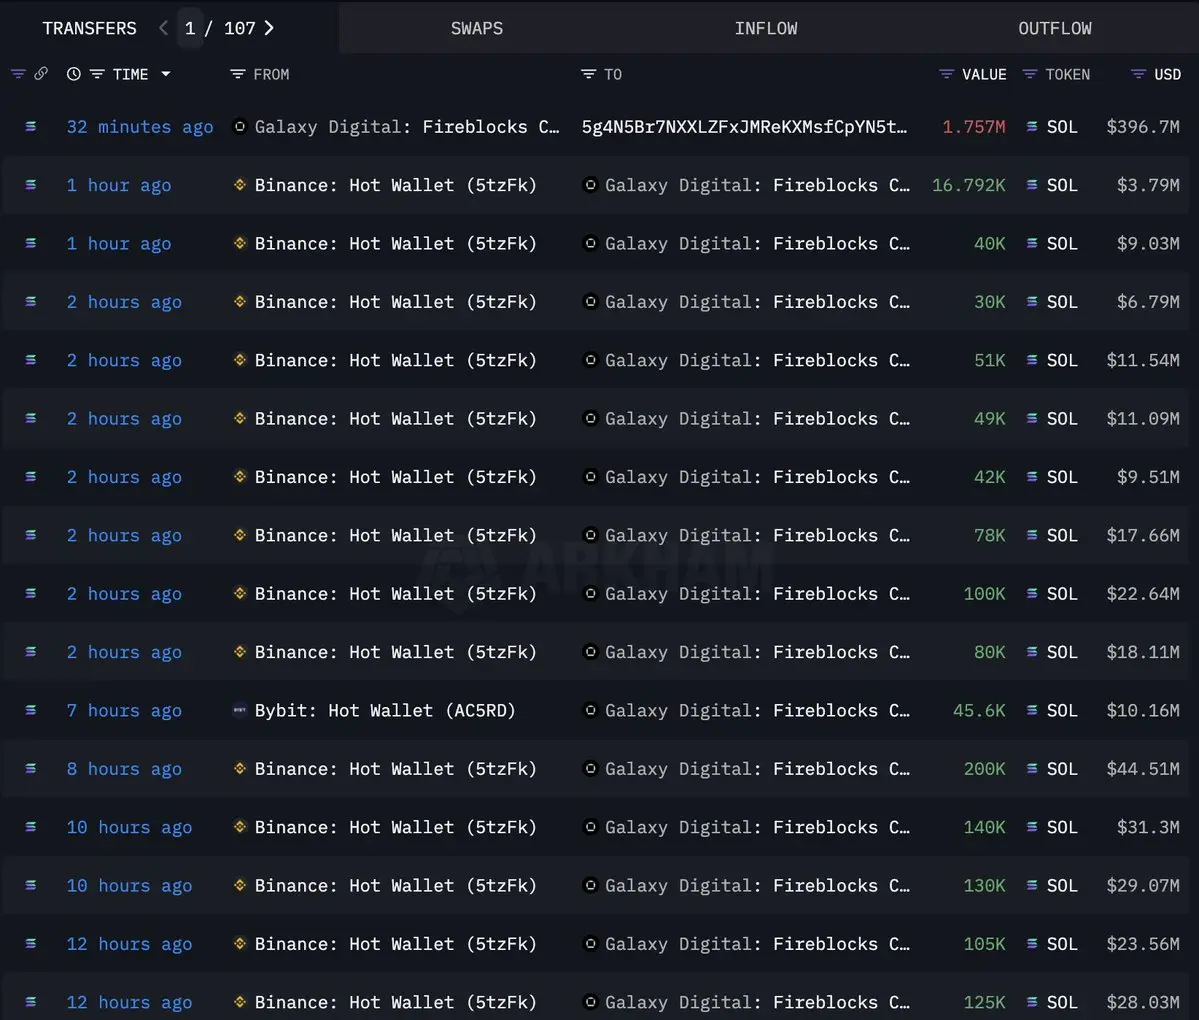This screenshot has width=1199, height=1020.
Task: Expand the TIME sort dropdown arrow
Action: click(165, 74)
